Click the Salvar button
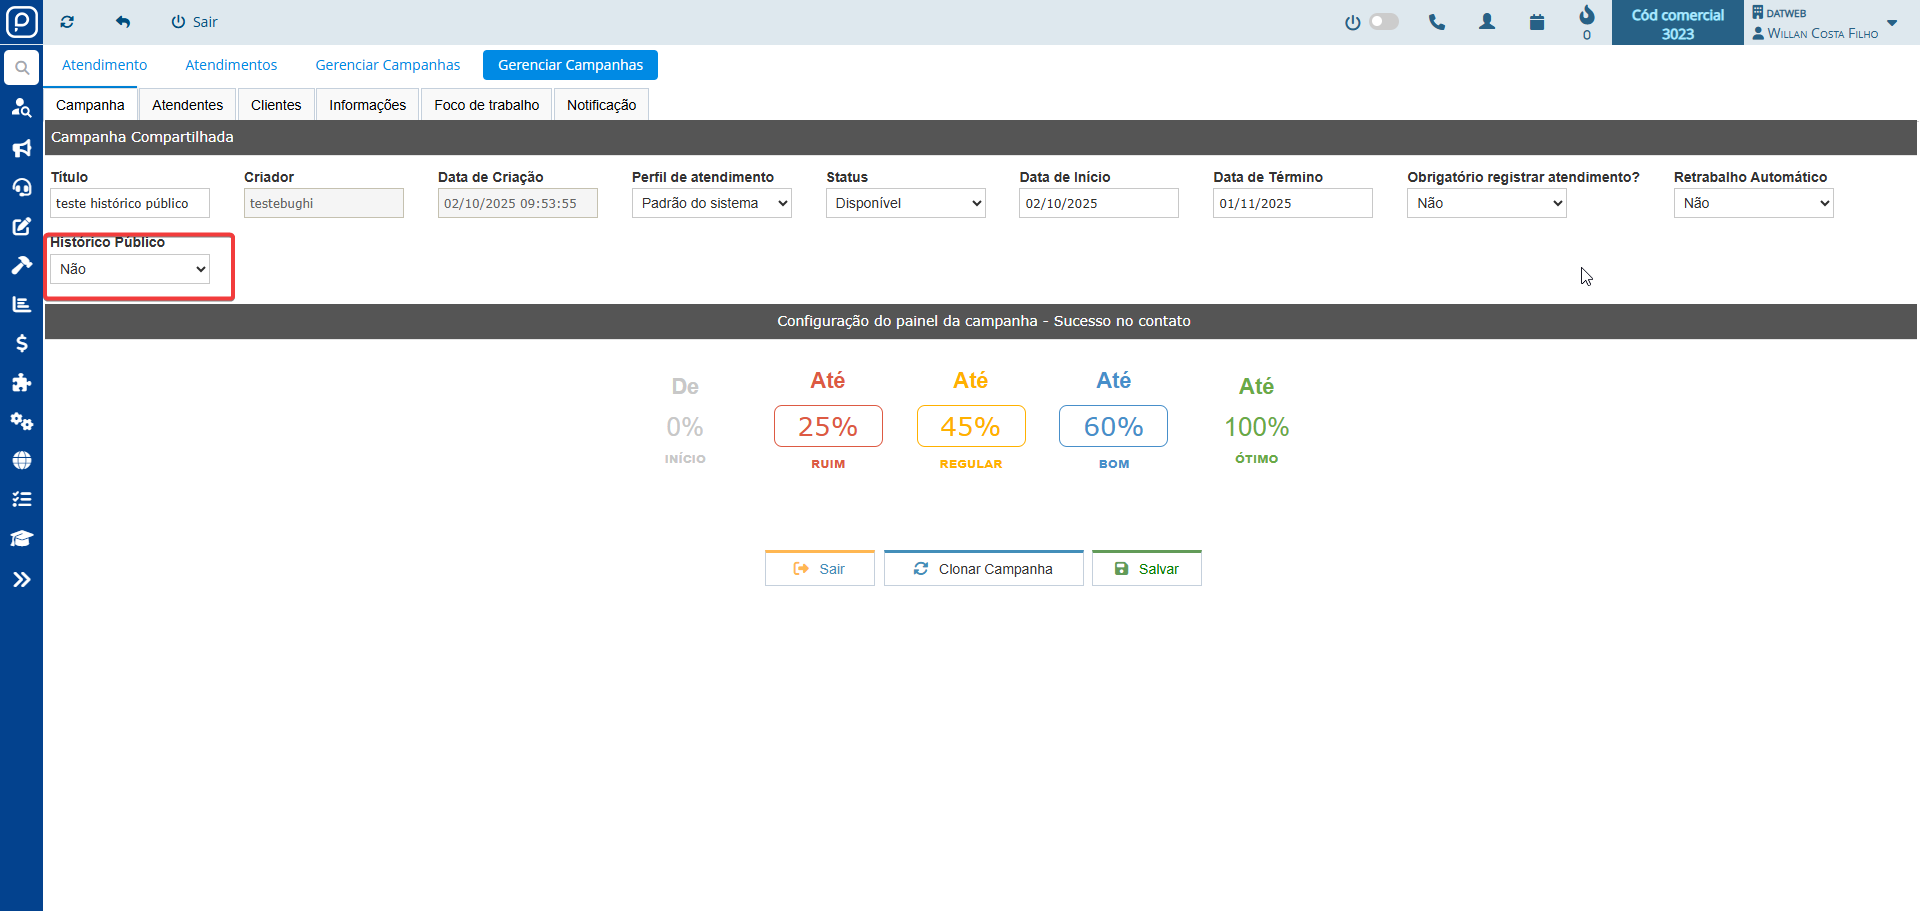Screen dimensions: 1920x911 [x=1146, y=569]
